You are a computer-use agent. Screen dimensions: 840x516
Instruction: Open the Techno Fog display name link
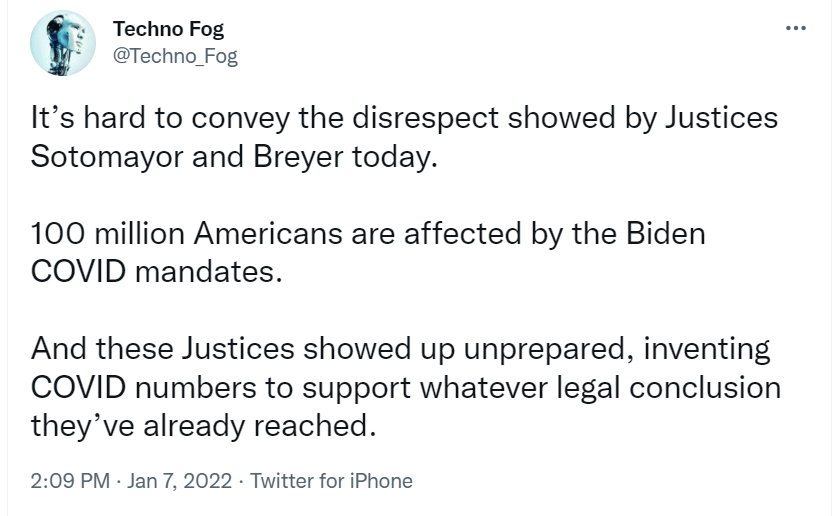click(168, 29)
